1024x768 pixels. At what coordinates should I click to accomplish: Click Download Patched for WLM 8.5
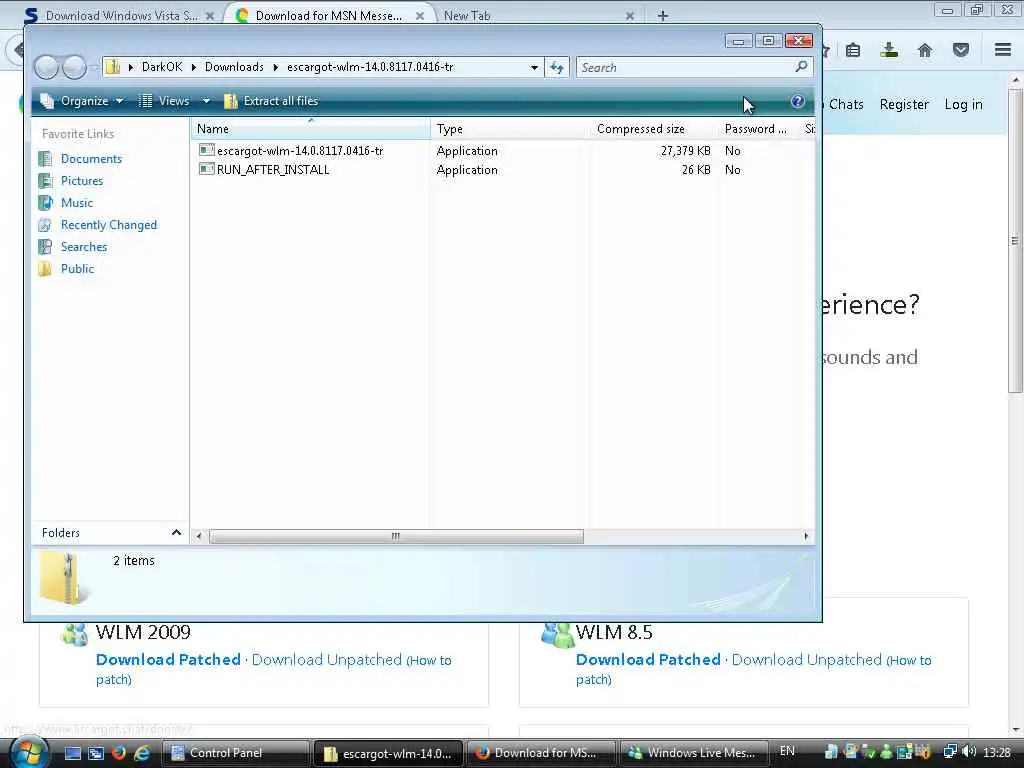[648, 660]
